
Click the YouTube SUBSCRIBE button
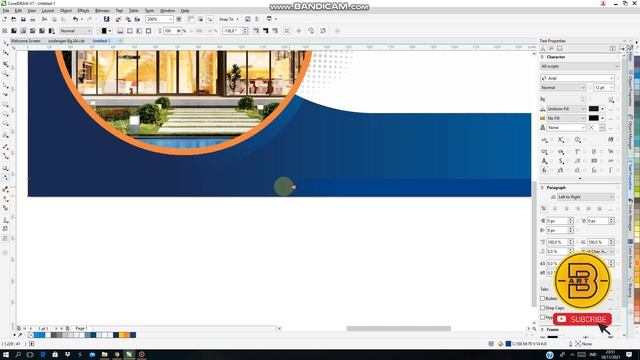click(x=582, y=319)
